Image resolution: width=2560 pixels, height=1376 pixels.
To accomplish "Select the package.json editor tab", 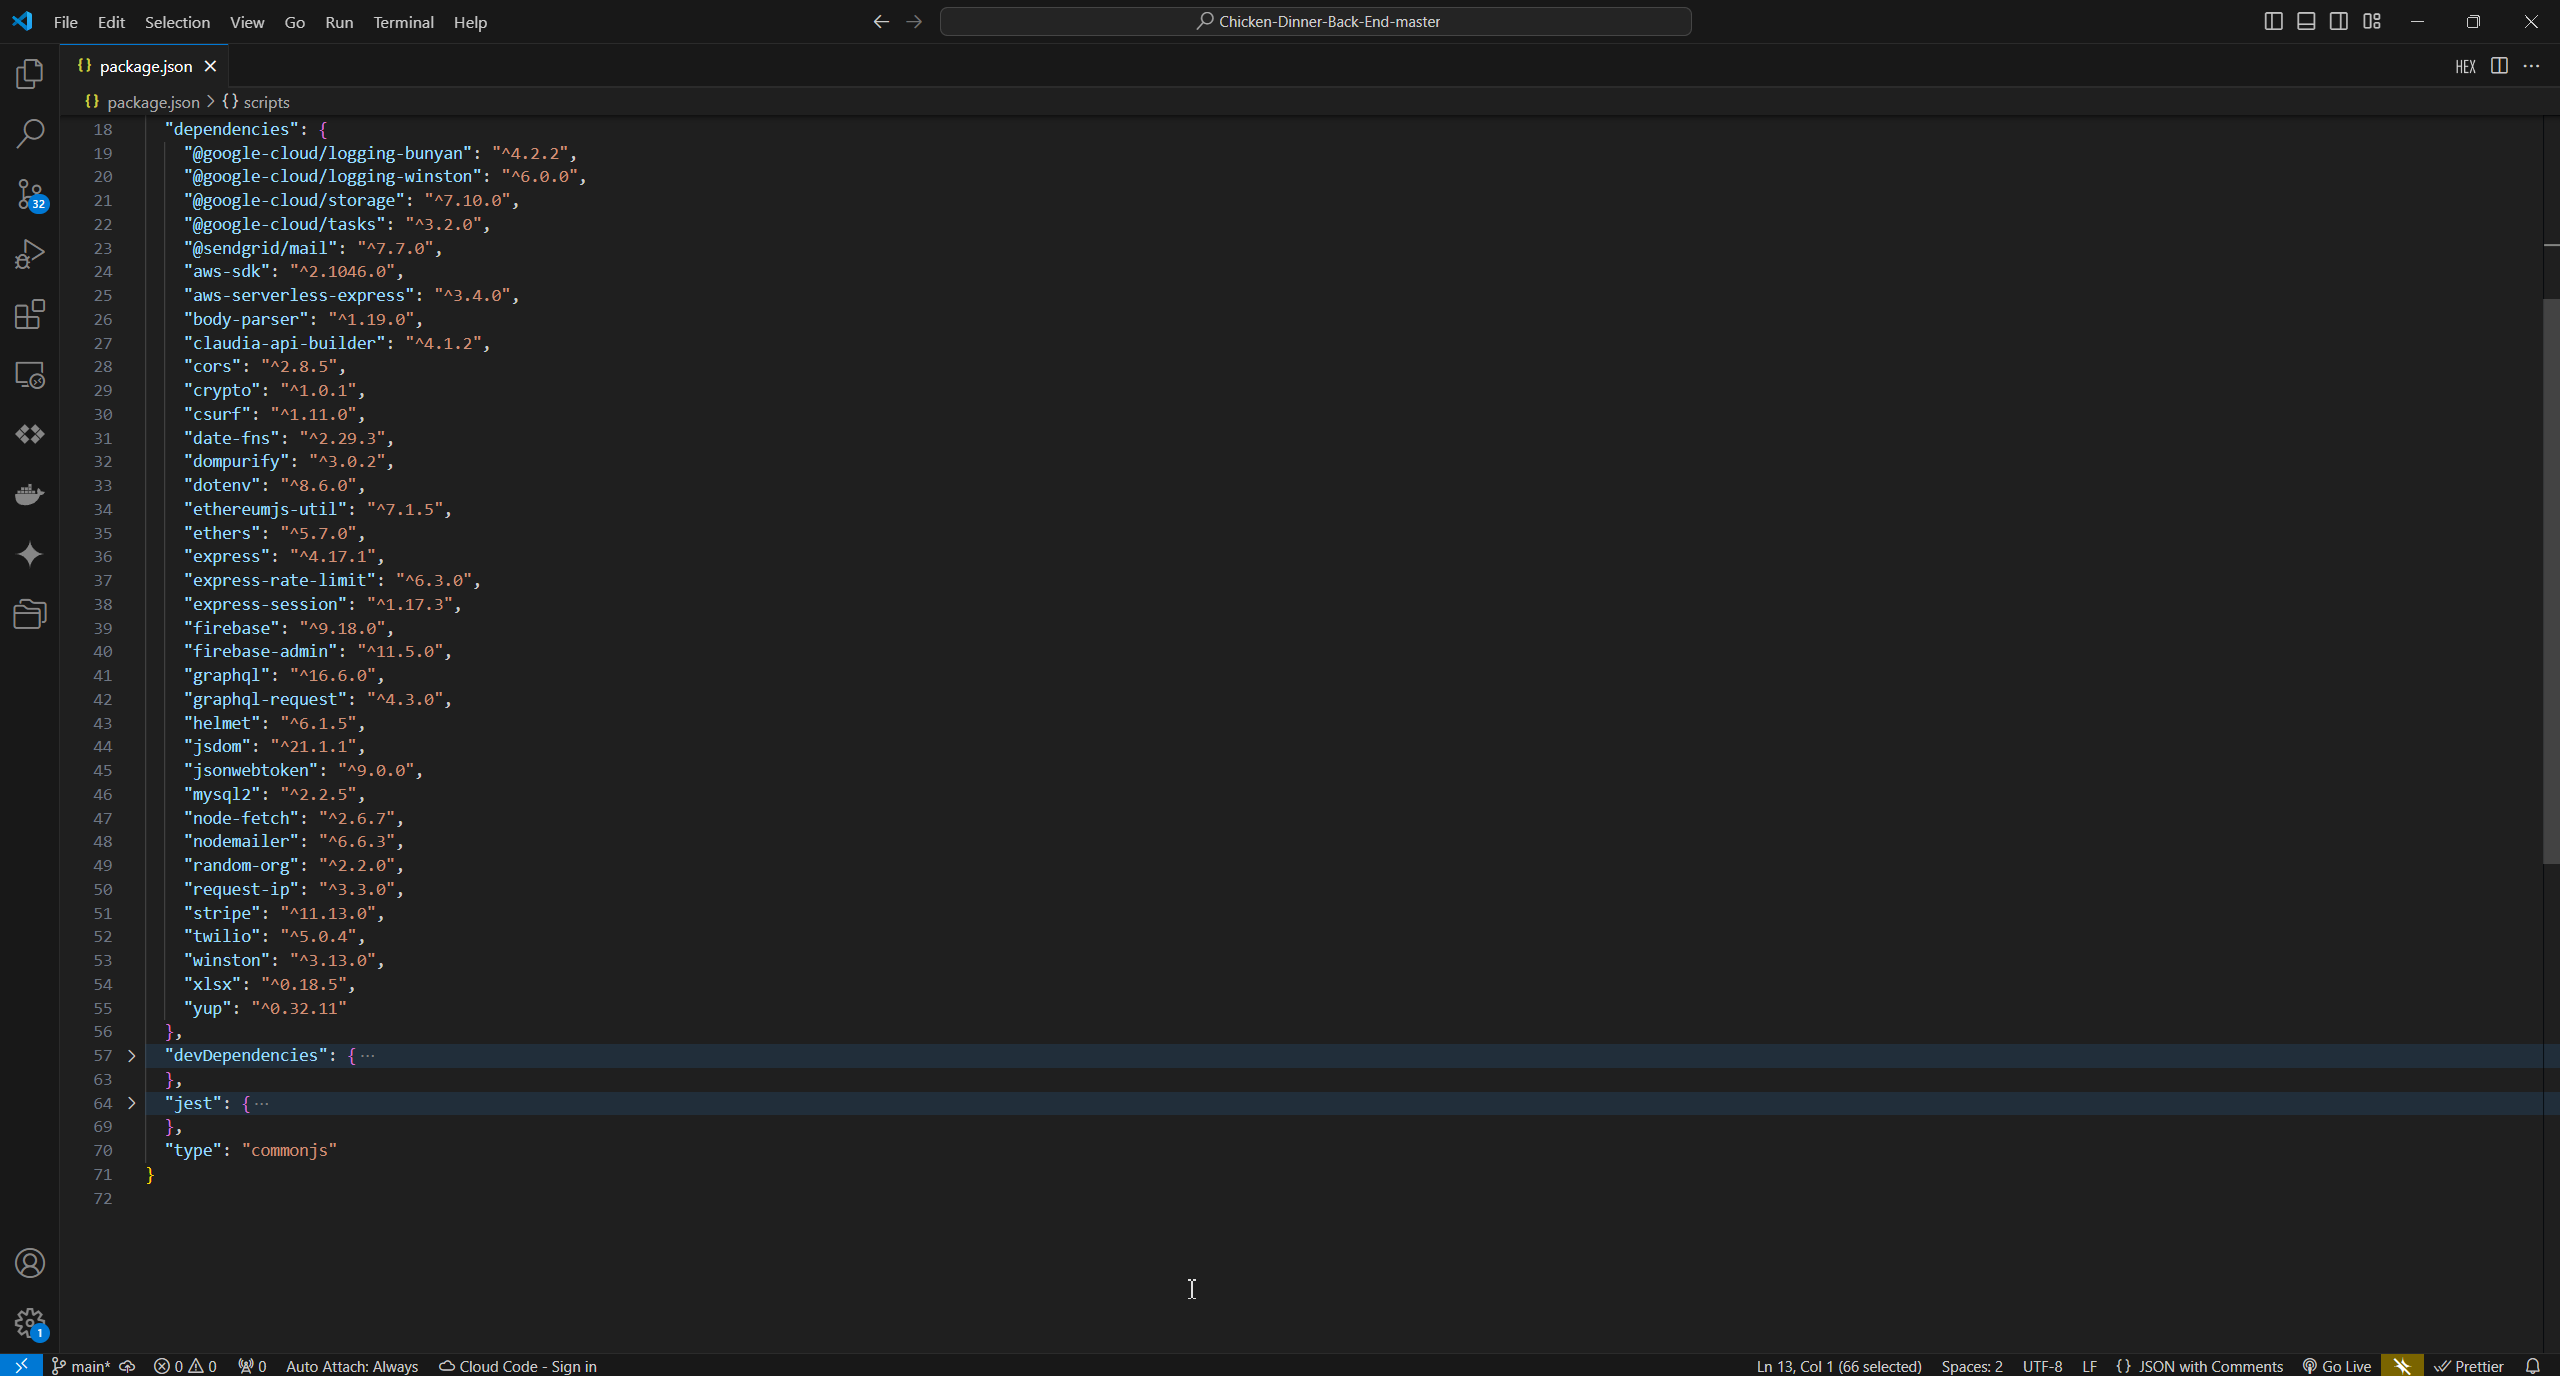I will (145, 66).
